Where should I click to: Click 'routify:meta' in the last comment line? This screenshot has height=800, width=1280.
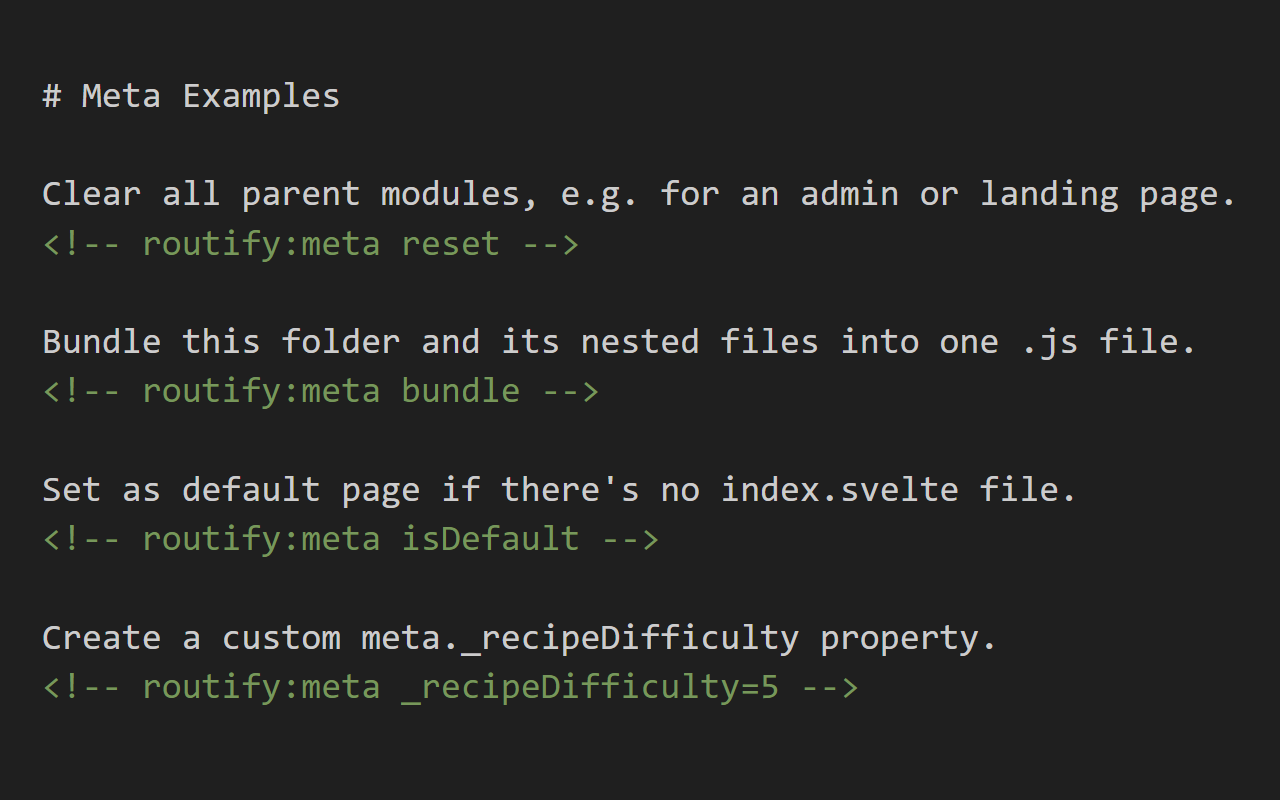click(x=261, y=687)
